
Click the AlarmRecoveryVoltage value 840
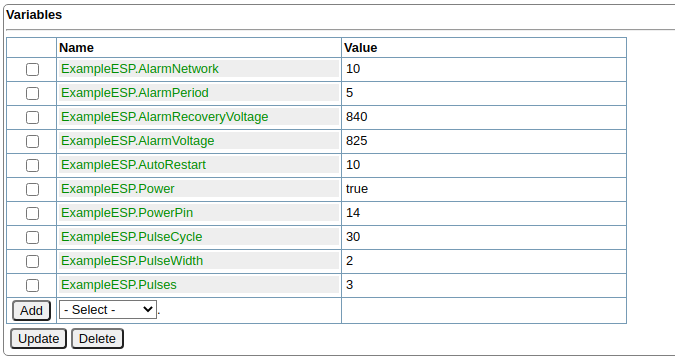[x=484, y=117]
